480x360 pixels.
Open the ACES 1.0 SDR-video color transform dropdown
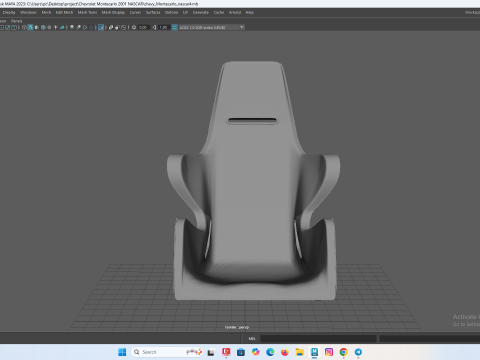(x=212, y=27)
